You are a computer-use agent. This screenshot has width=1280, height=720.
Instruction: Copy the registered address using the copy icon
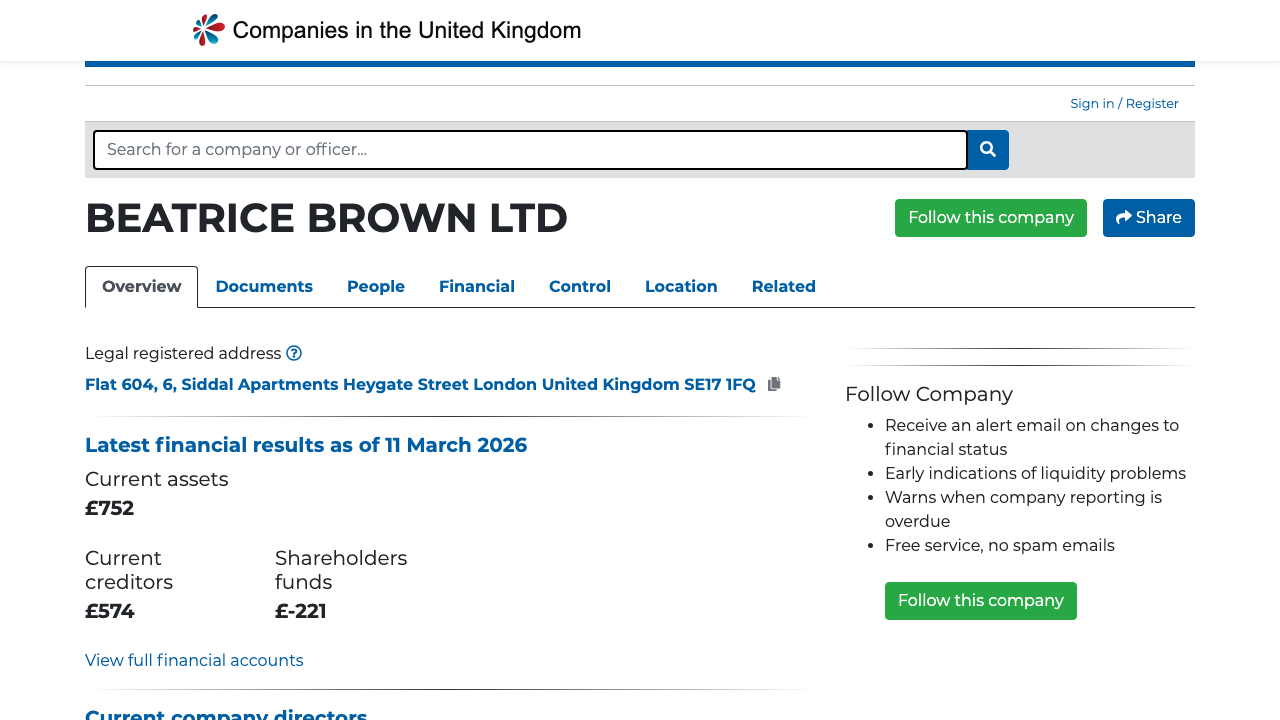[774, 383]
